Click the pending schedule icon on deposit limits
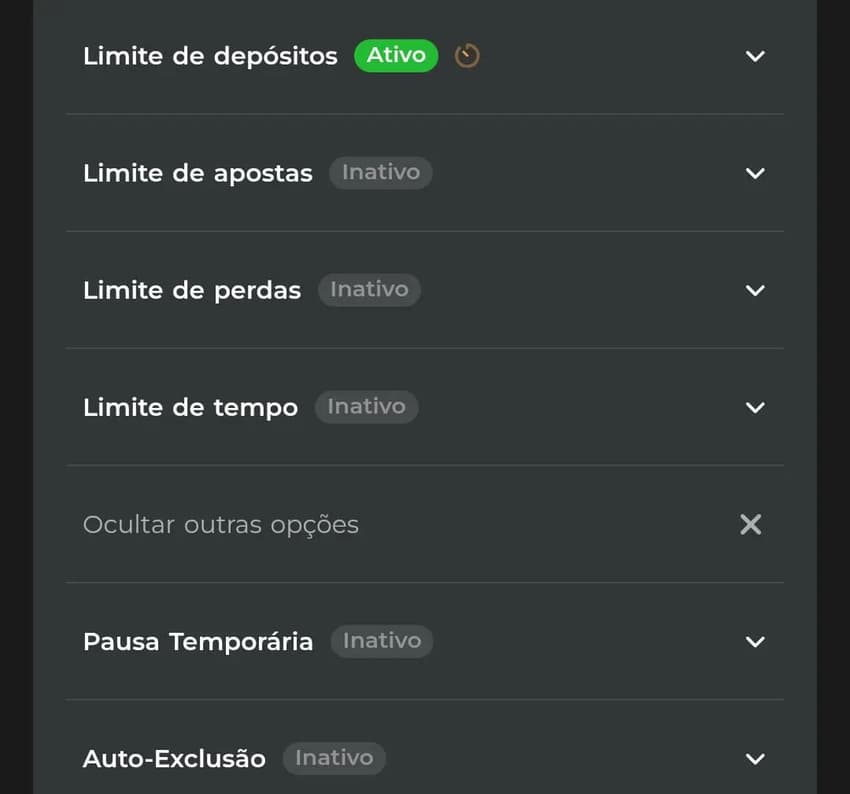Screen dimensions: 850x794 (466, 57)
